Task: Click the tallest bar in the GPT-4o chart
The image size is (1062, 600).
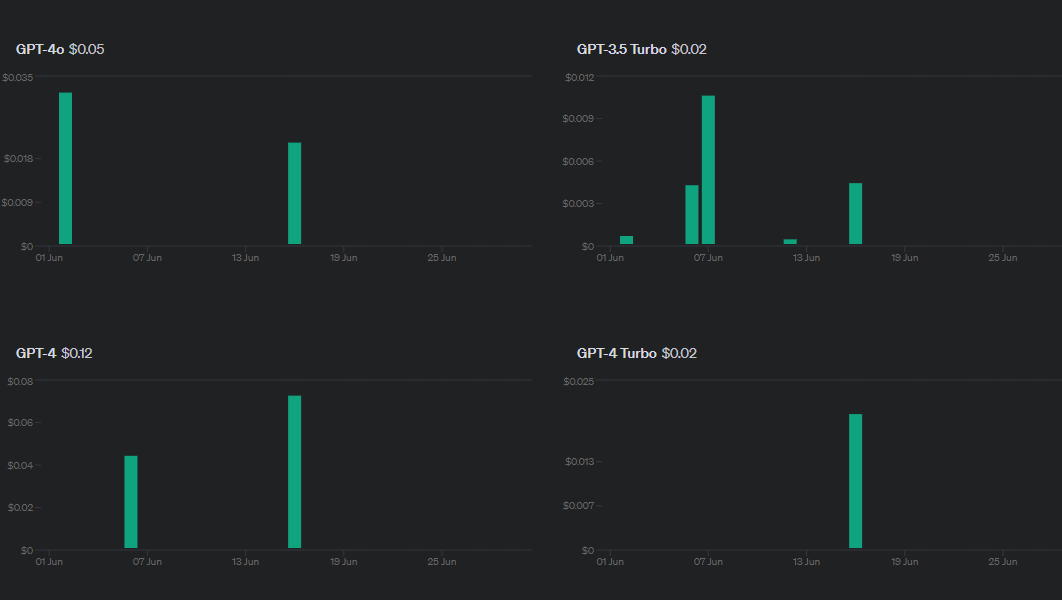Action: [x=66, y=168]
